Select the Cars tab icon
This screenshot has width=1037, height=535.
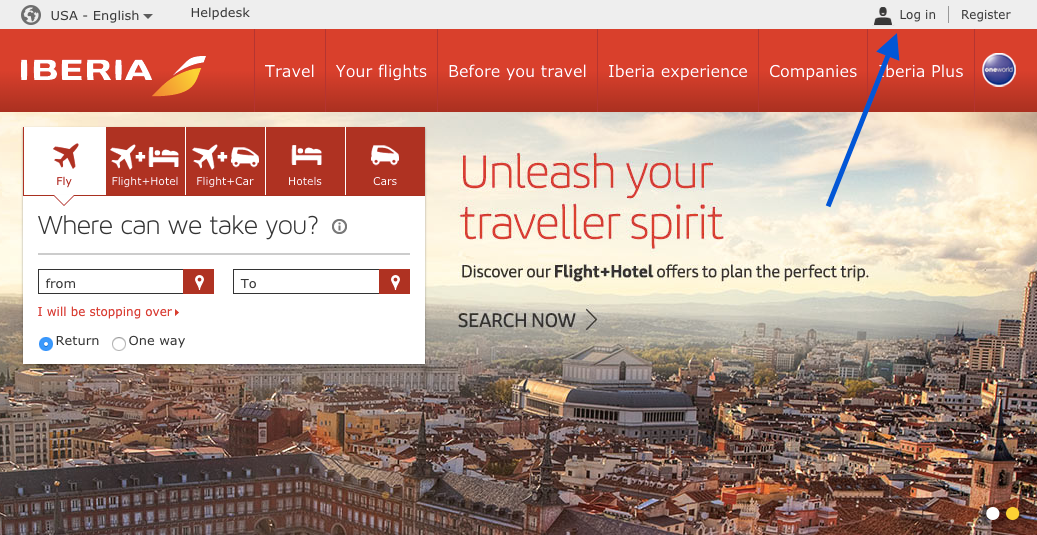(385, 156)
